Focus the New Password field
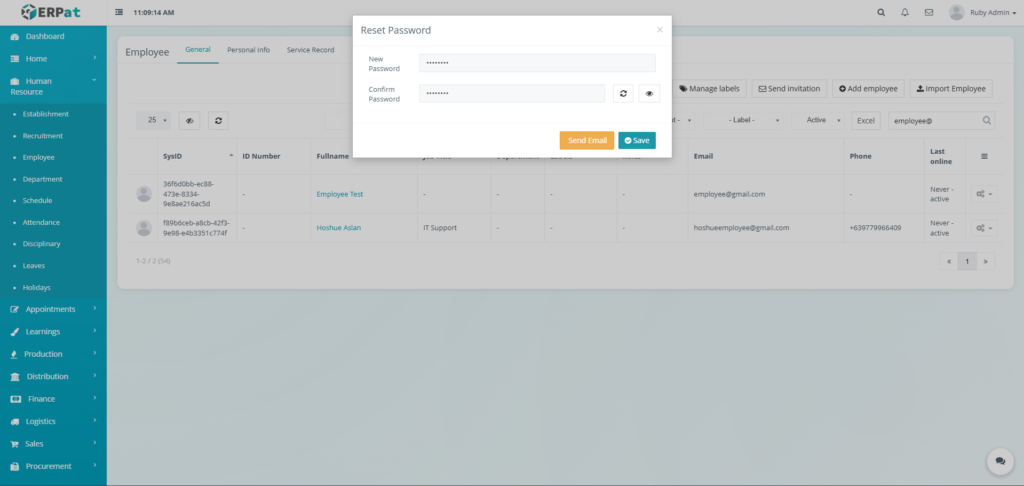 coord(537,63)
